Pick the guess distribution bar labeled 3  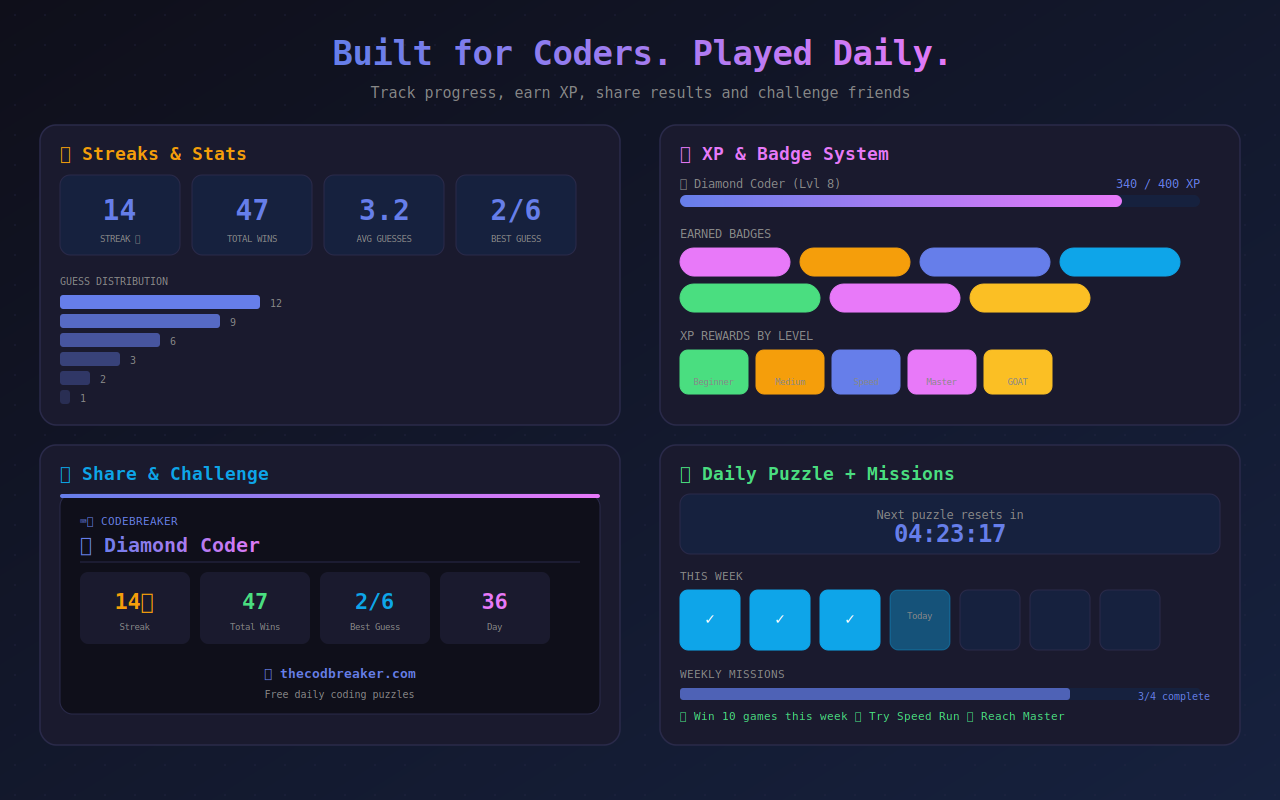tap(90, 359)
